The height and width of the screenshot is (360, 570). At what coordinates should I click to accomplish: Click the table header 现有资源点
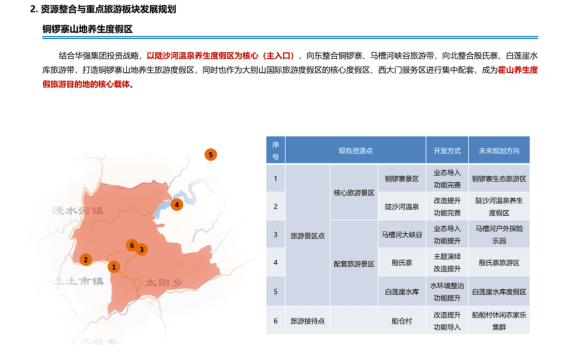[x=356, y=150]
